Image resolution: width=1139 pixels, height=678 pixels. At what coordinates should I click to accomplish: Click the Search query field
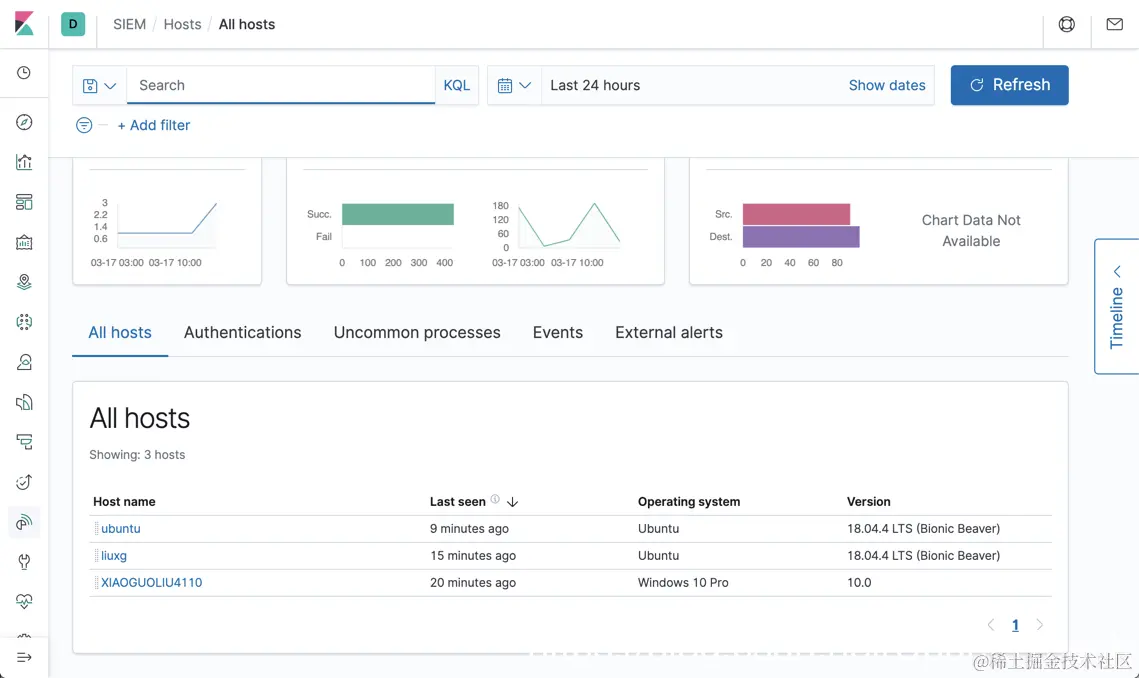pos(281,85)
